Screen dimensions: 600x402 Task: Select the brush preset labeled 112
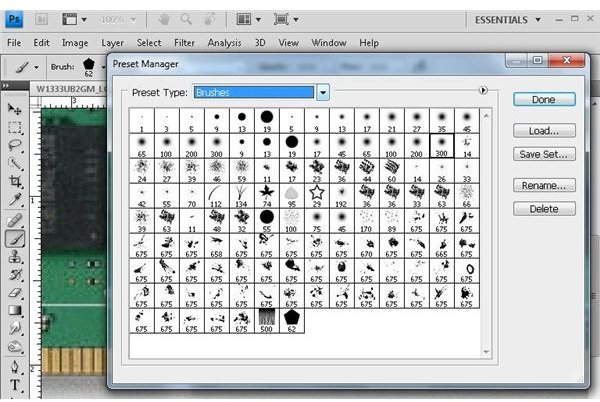tap(217, 195)
